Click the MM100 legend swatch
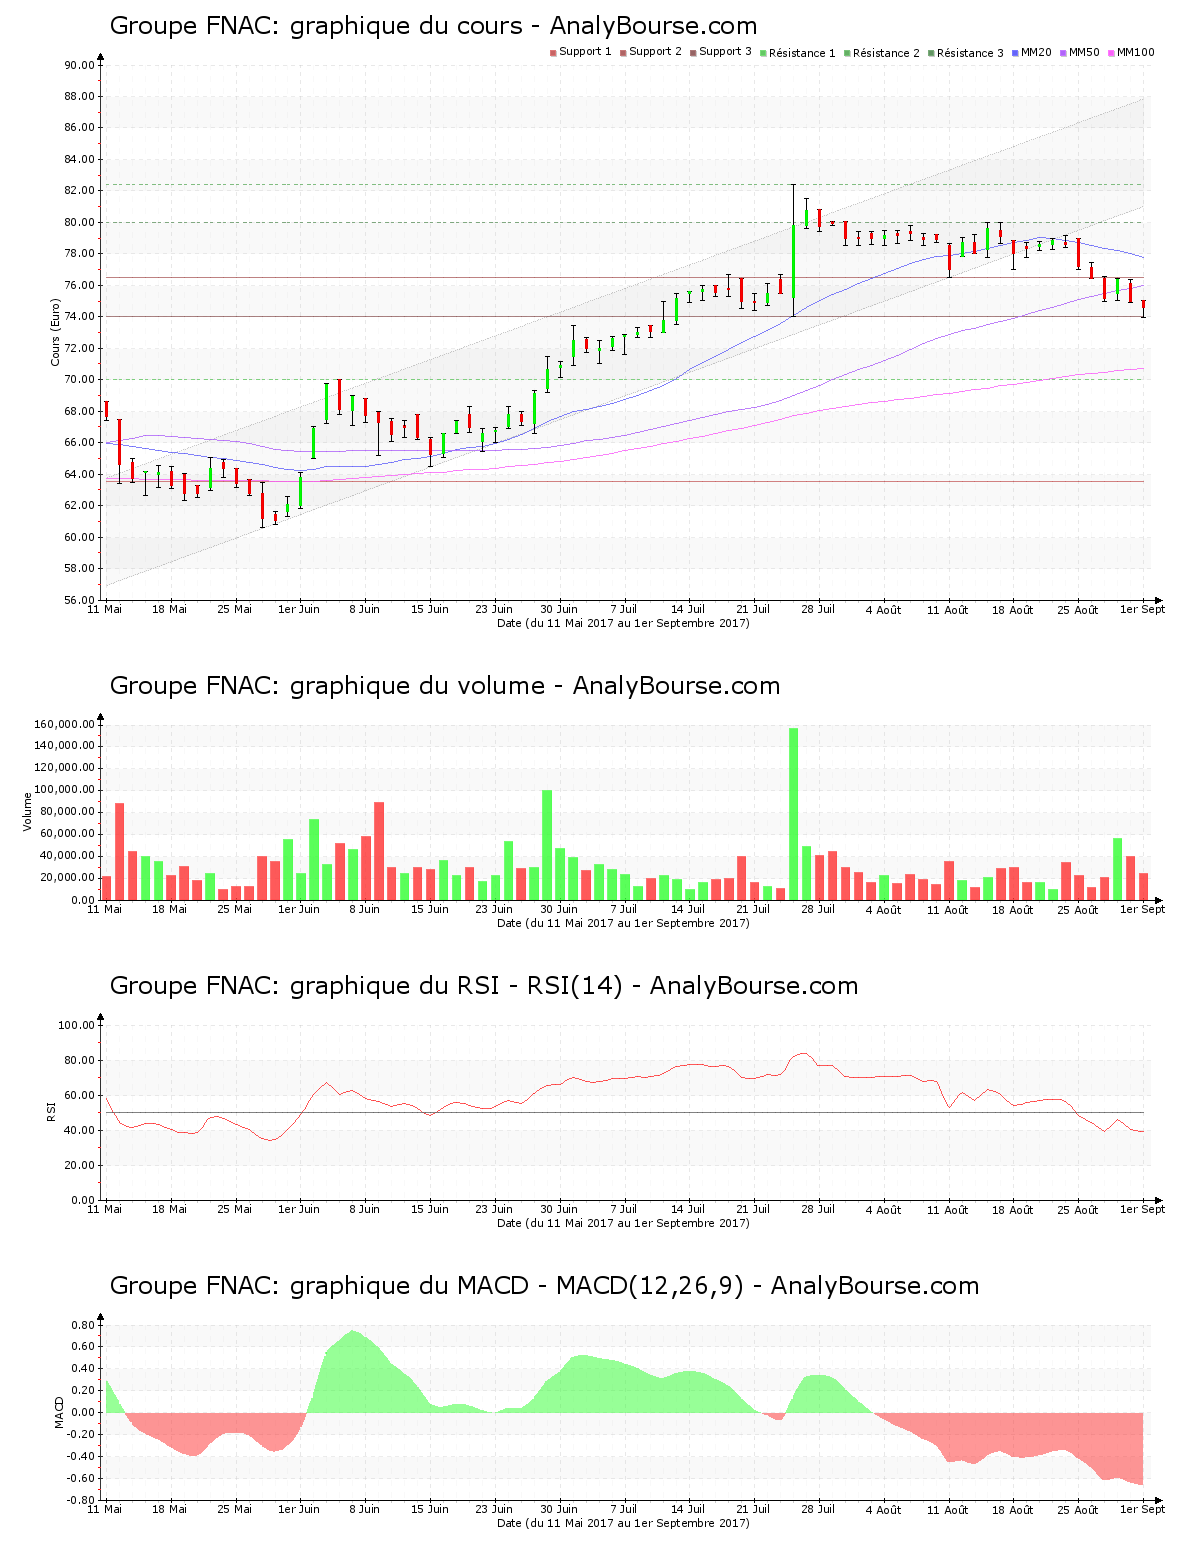Viewport: 1200px width, 1550px height. pos(1111,52)
